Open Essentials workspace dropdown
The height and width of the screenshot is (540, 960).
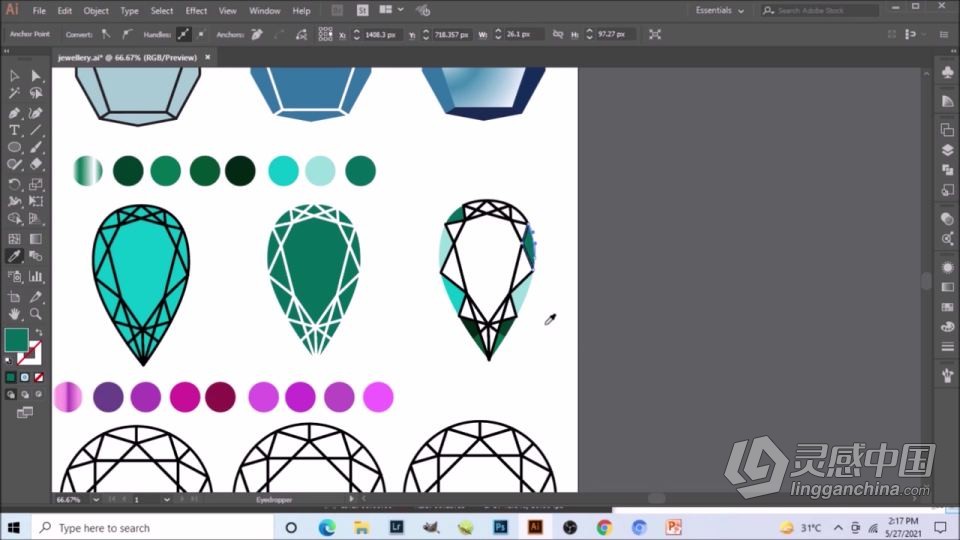[x=719, y=10]
